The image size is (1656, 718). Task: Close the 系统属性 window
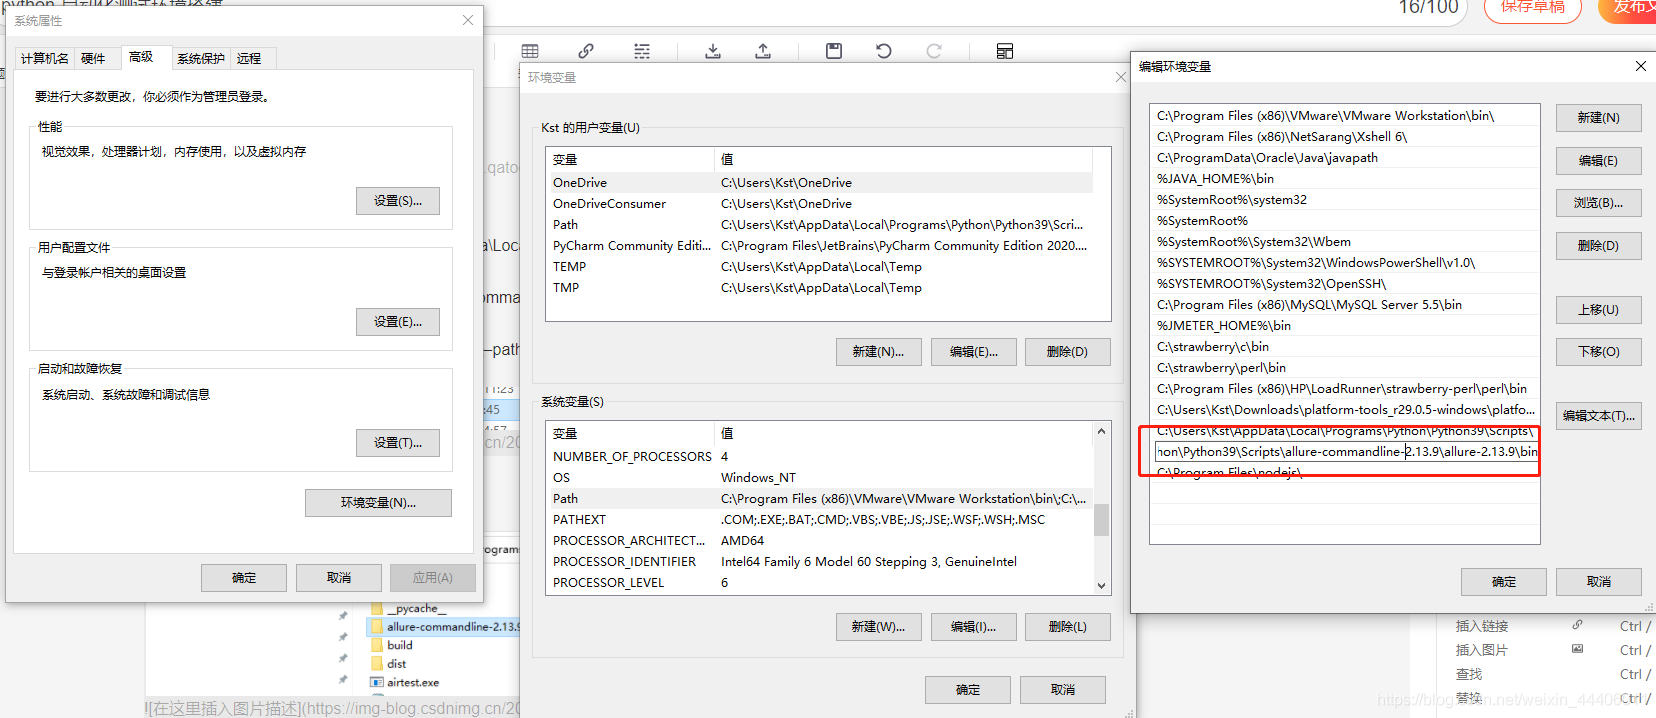467,20
